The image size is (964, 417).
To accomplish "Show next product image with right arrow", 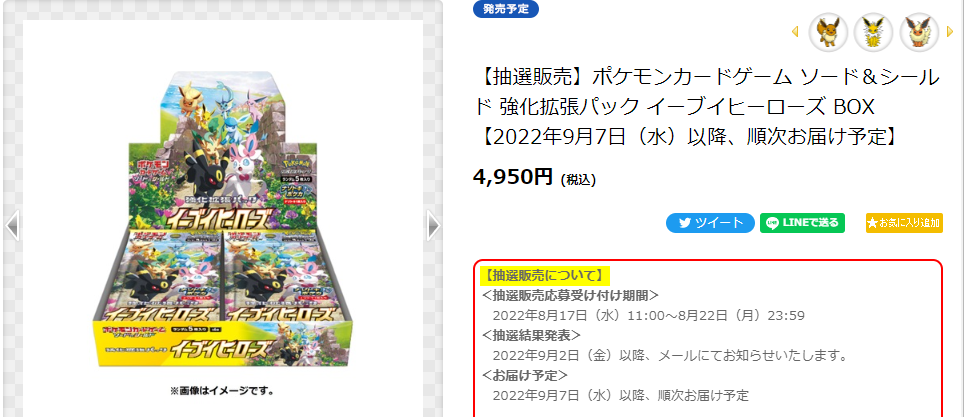I will 434,225.
